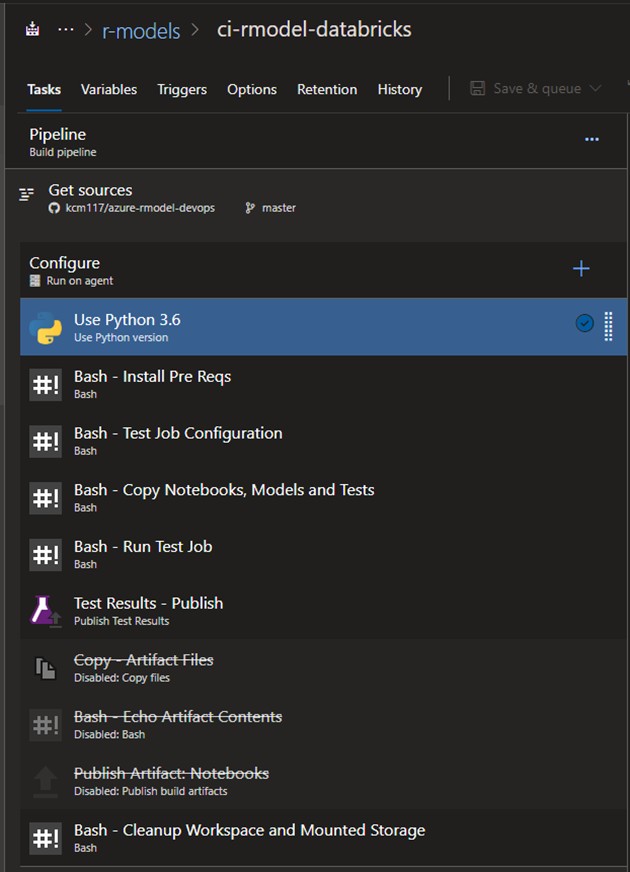The image size is (630, 872).
Task: Click the Save & queue button
Action: [535, 88]
